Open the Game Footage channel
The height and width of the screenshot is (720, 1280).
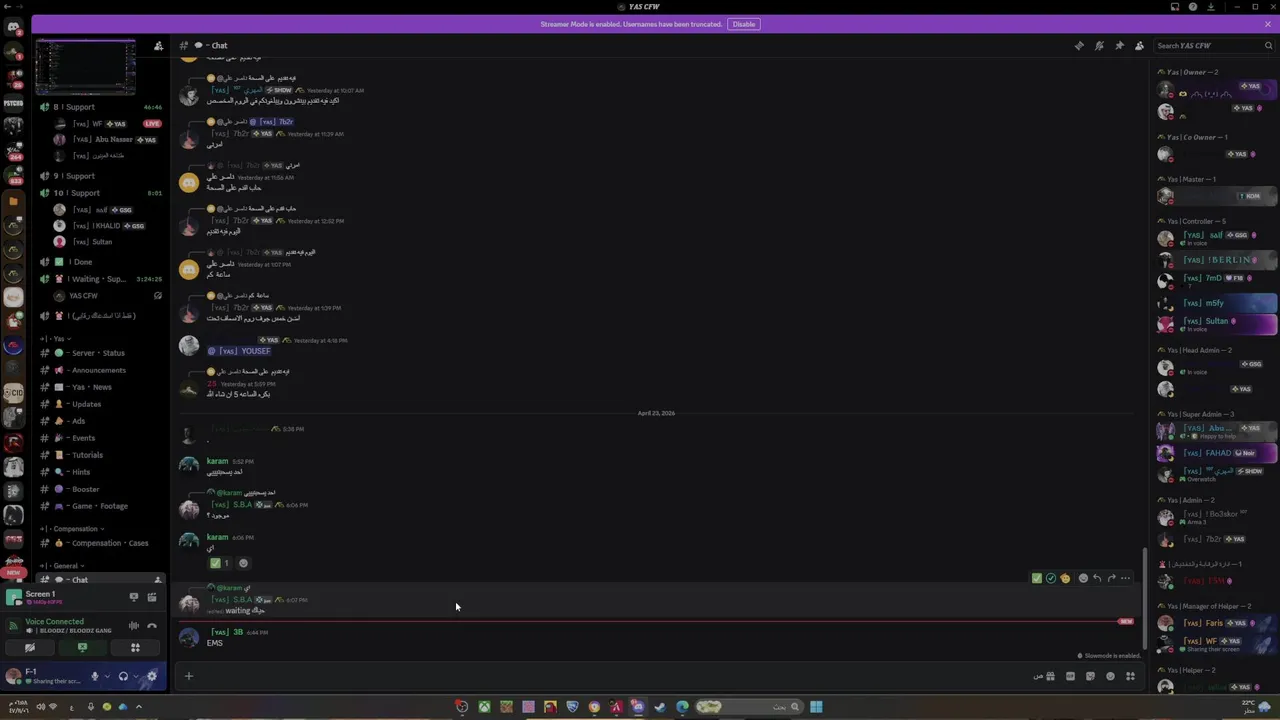(x=100, y=506)
